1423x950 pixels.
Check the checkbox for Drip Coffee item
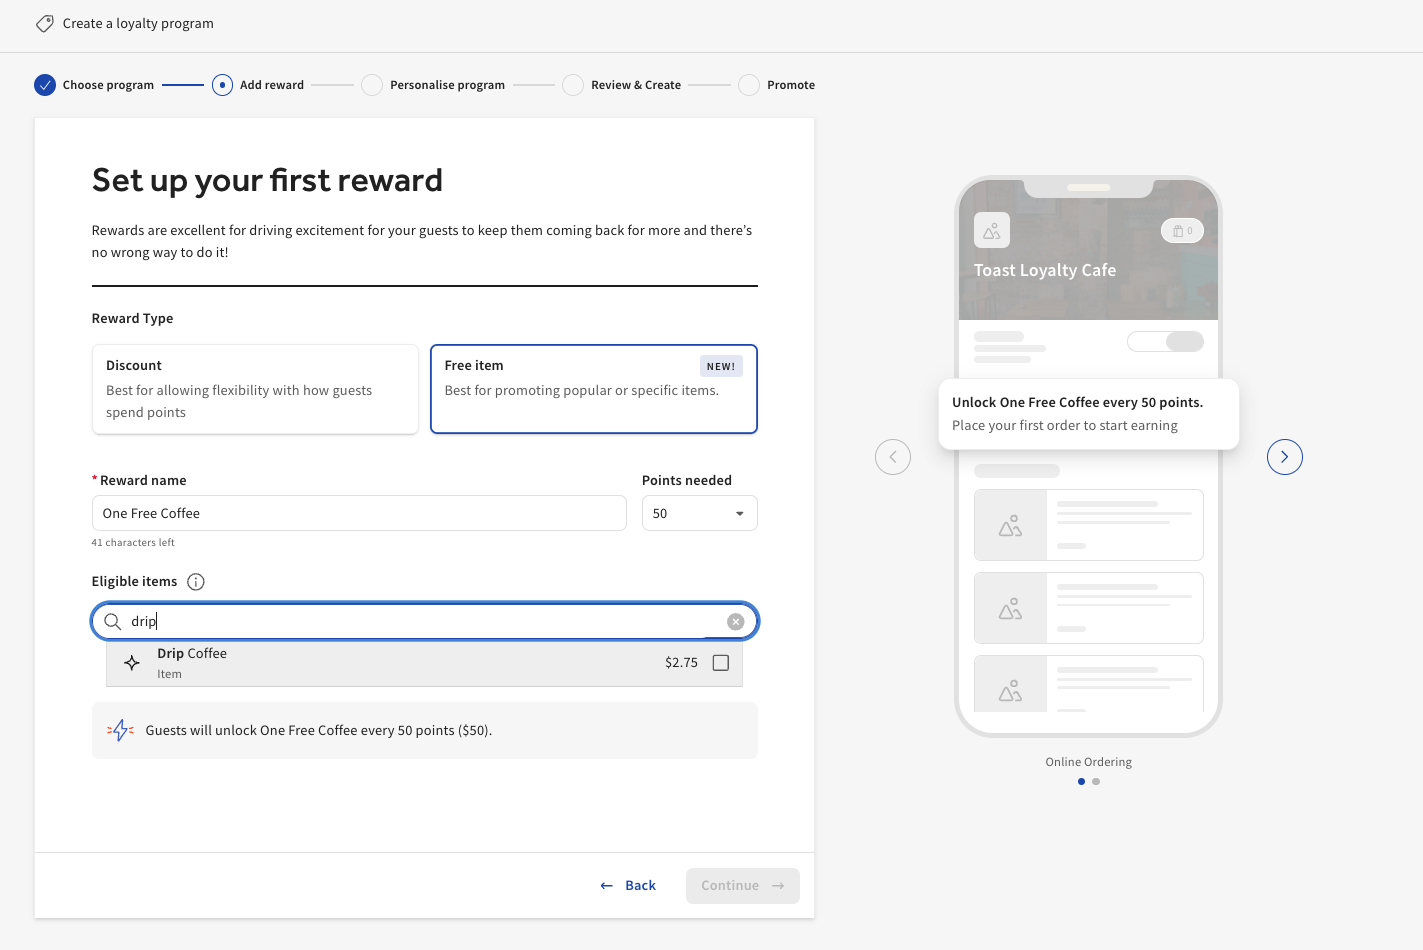(721, 662)
